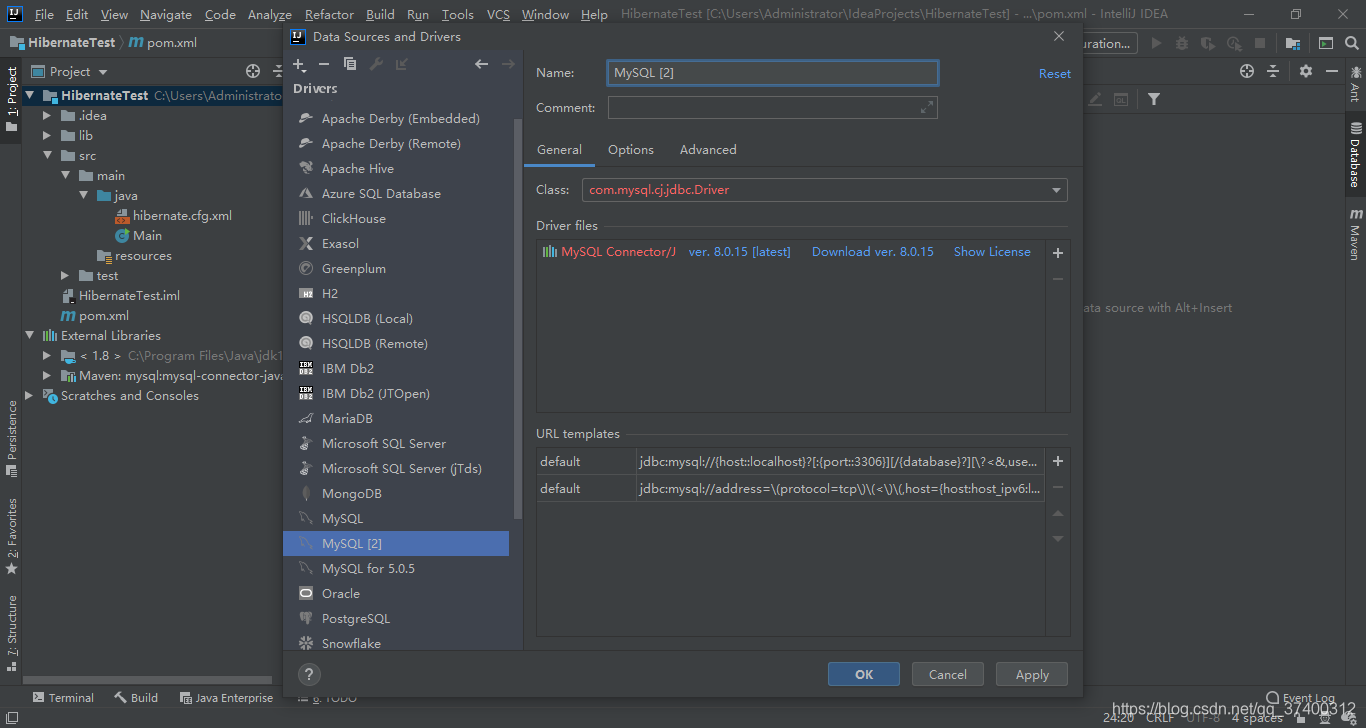Switch to the Options tab

[631, 150]
